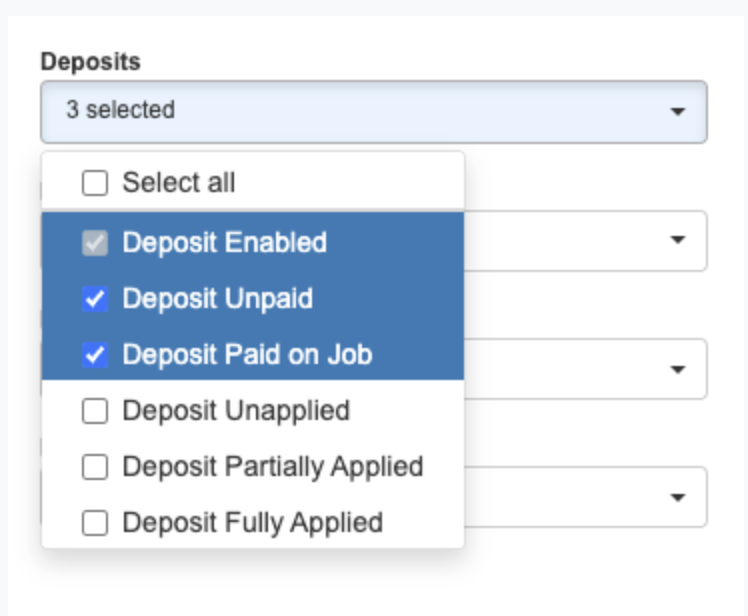The height and width of the screenshot is (616, 748).
Task: Open the second dropdown below Deposits
Action: (678, 240)
